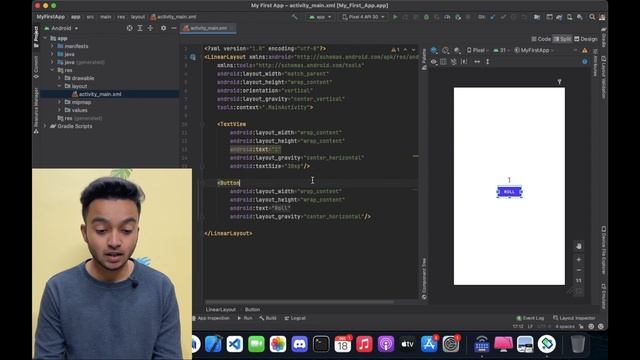Click the Debug app bug icon
The image size is (640, 360).
point(426,17)
